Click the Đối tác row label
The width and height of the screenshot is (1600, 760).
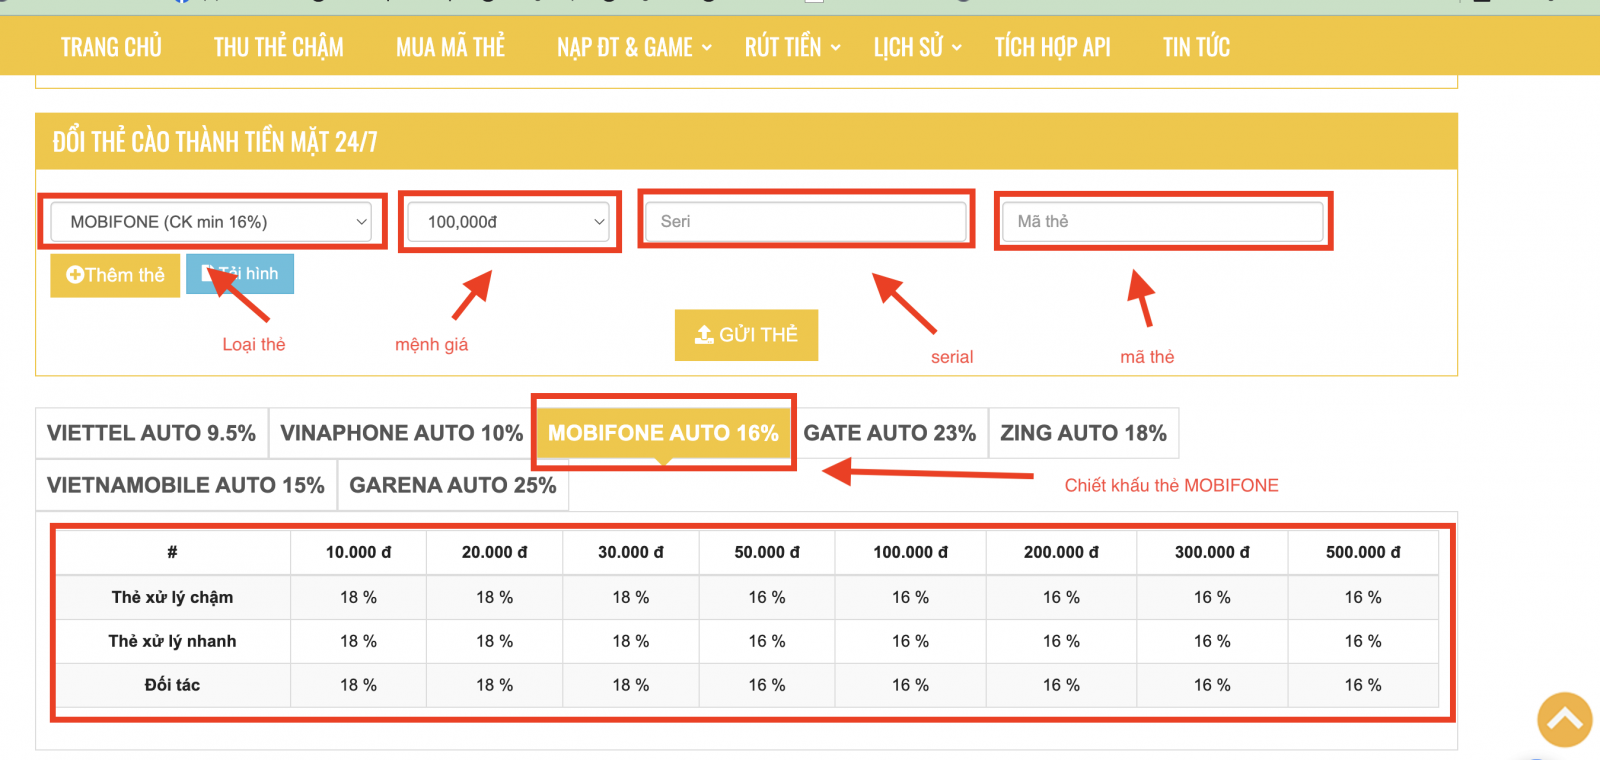(x=172, y=685)
